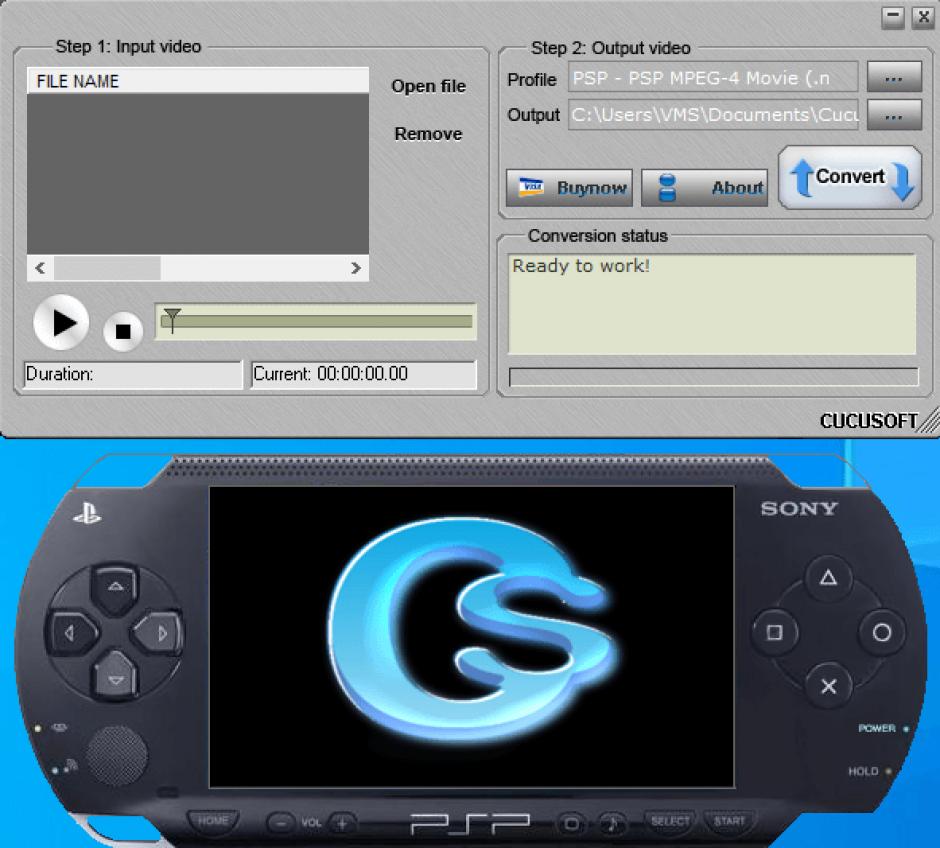Click the Ready to work! status text

pos(581,265)
